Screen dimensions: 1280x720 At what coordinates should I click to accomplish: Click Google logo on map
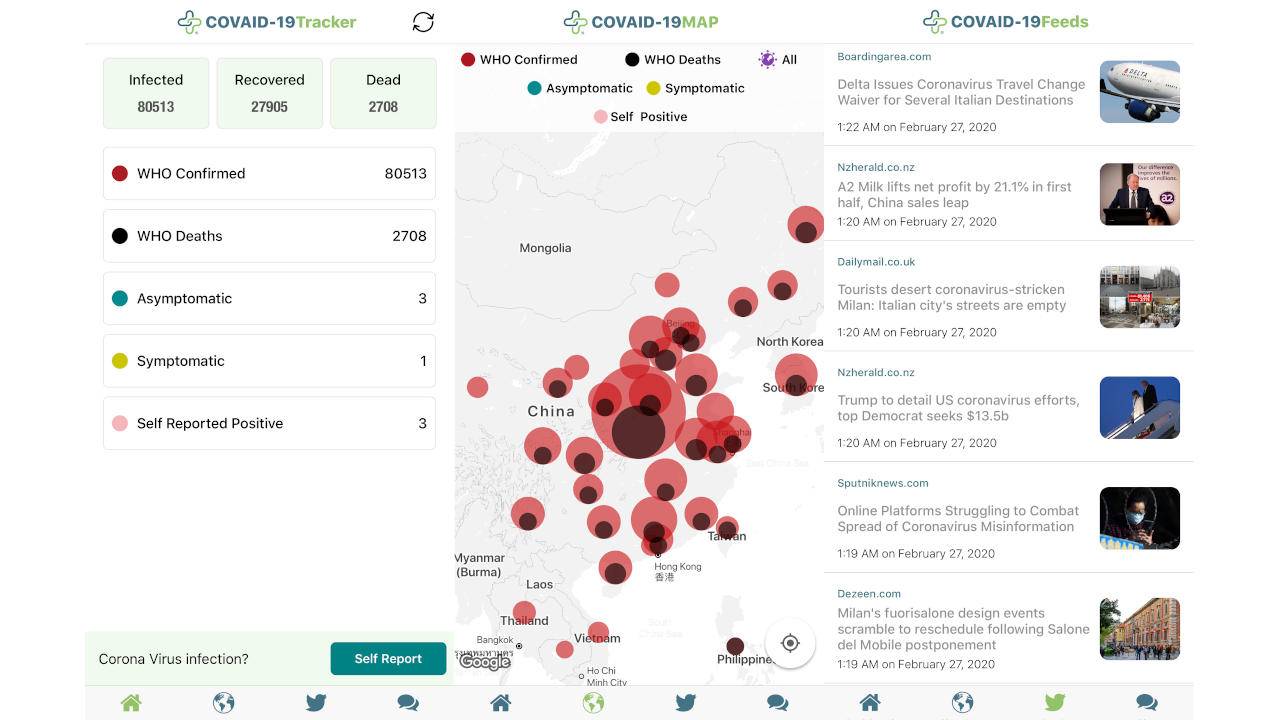click(485, 662)
